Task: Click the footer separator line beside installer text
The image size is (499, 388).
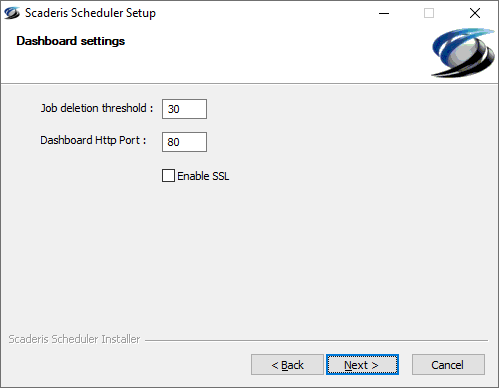Action: 316,340
